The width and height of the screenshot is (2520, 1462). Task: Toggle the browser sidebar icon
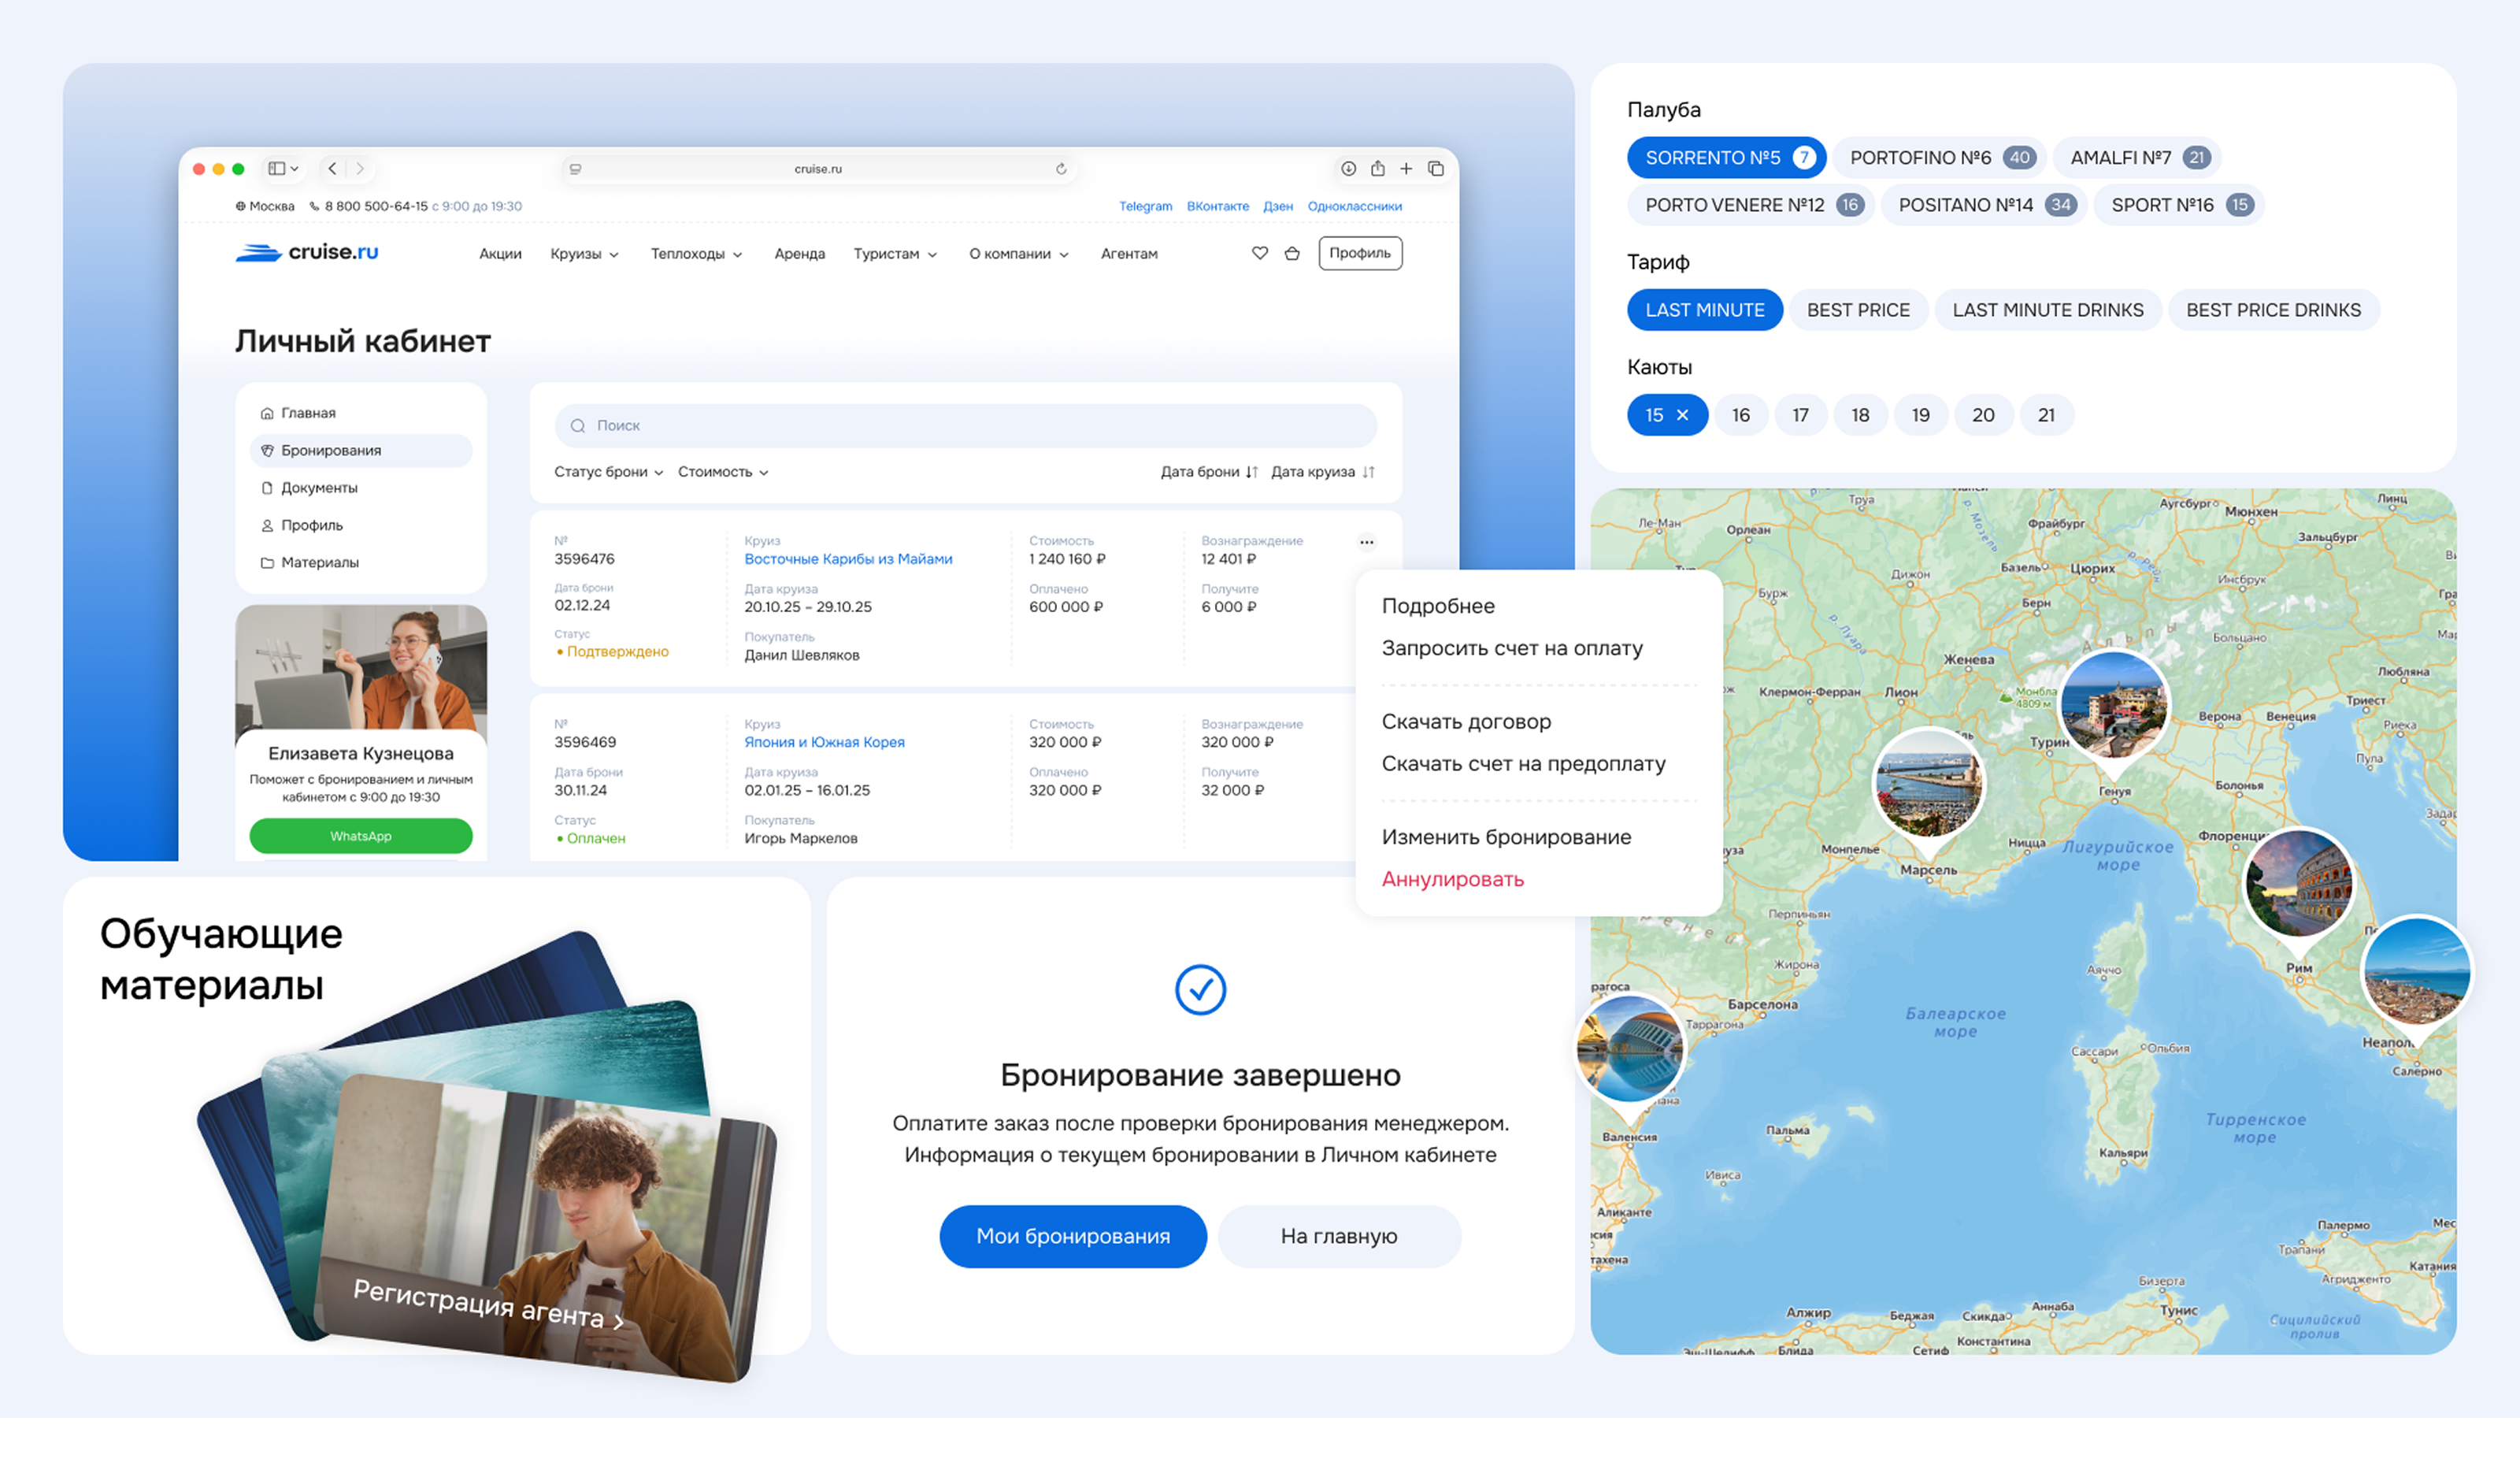point(284,169)
